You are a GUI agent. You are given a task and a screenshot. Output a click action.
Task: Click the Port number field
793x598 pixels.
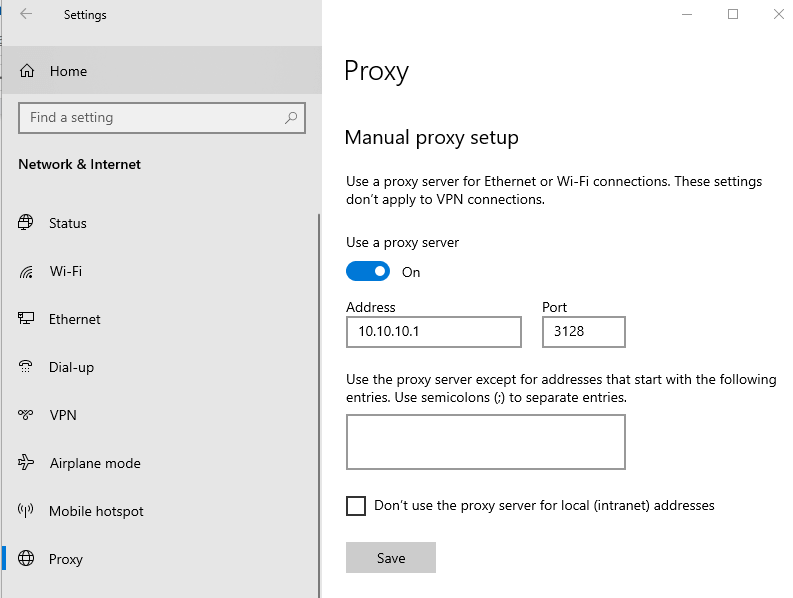[x=583, y=332]
